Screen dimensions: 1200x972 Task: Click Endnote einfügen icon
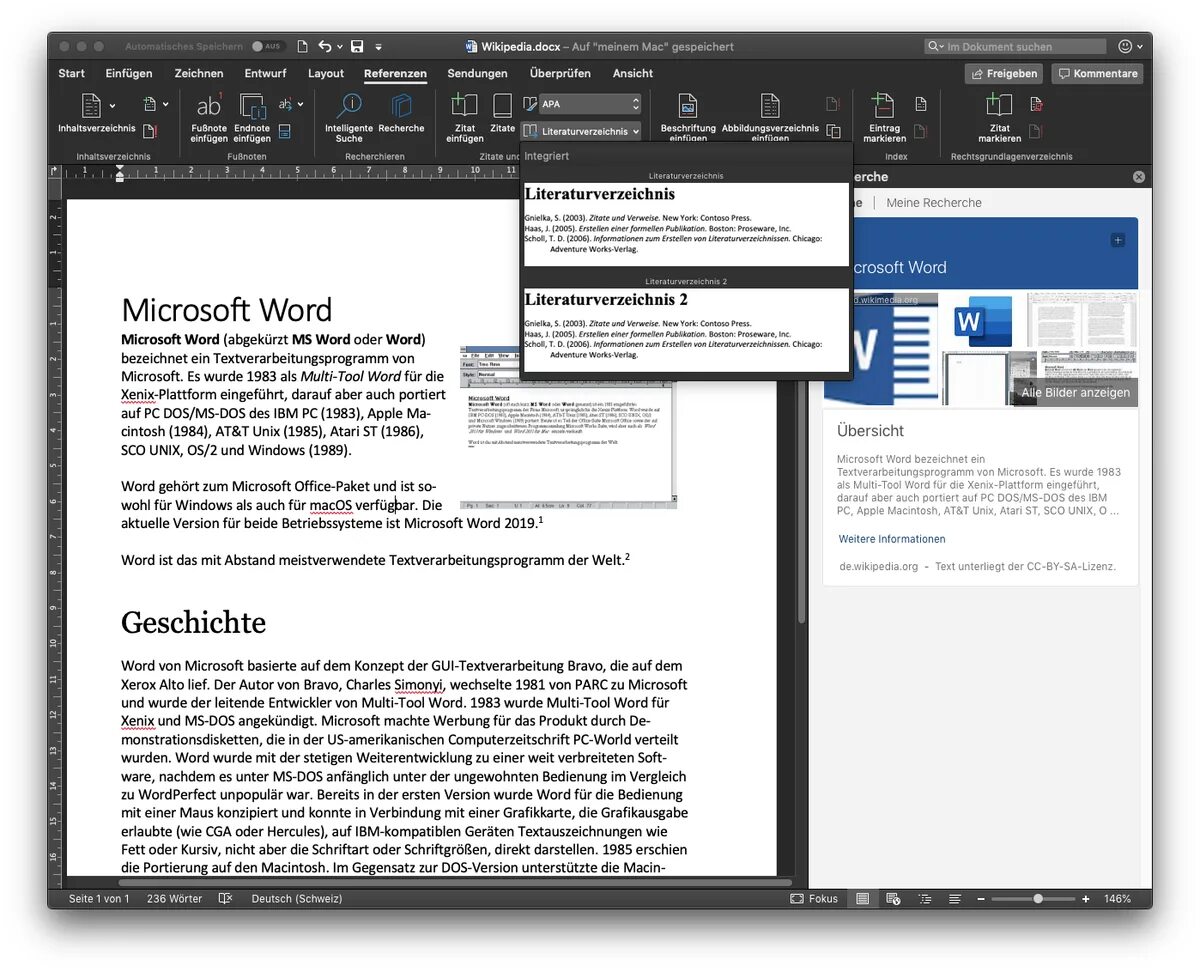(252, 106)
